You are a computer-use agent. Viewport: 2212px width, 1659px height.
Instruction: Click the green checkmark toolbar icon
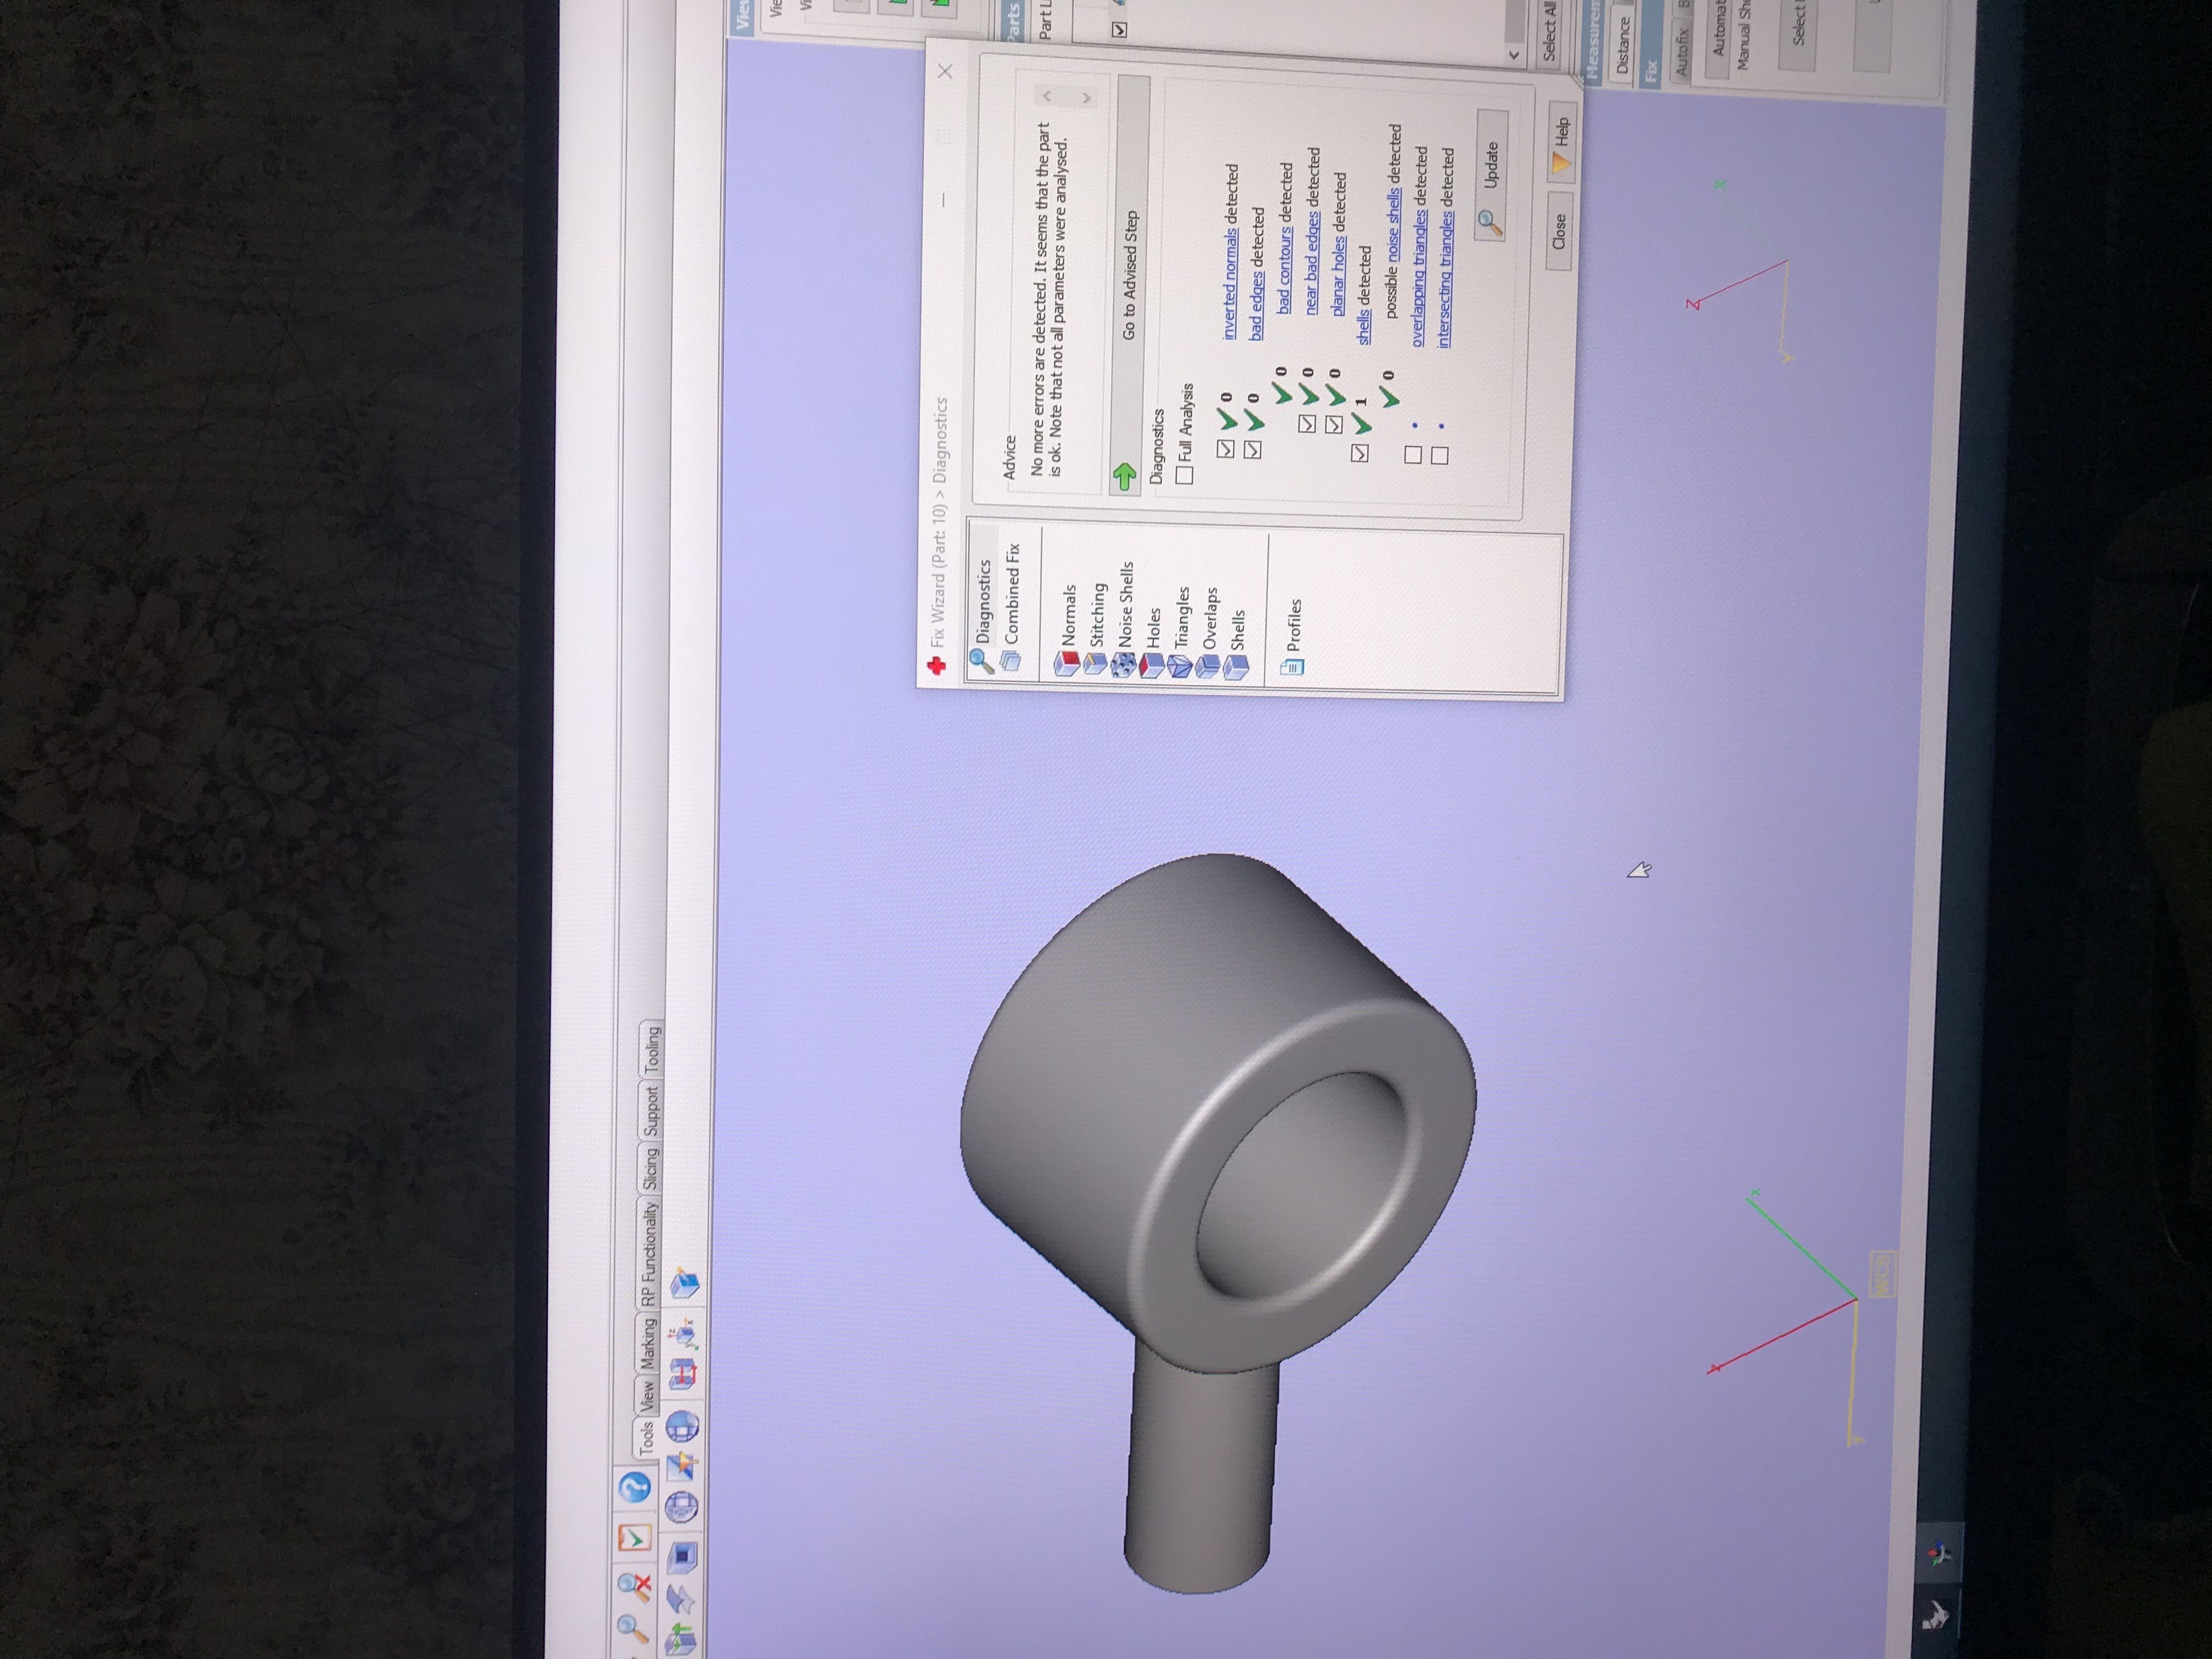pyautogui.click(x=634, y=1538)
